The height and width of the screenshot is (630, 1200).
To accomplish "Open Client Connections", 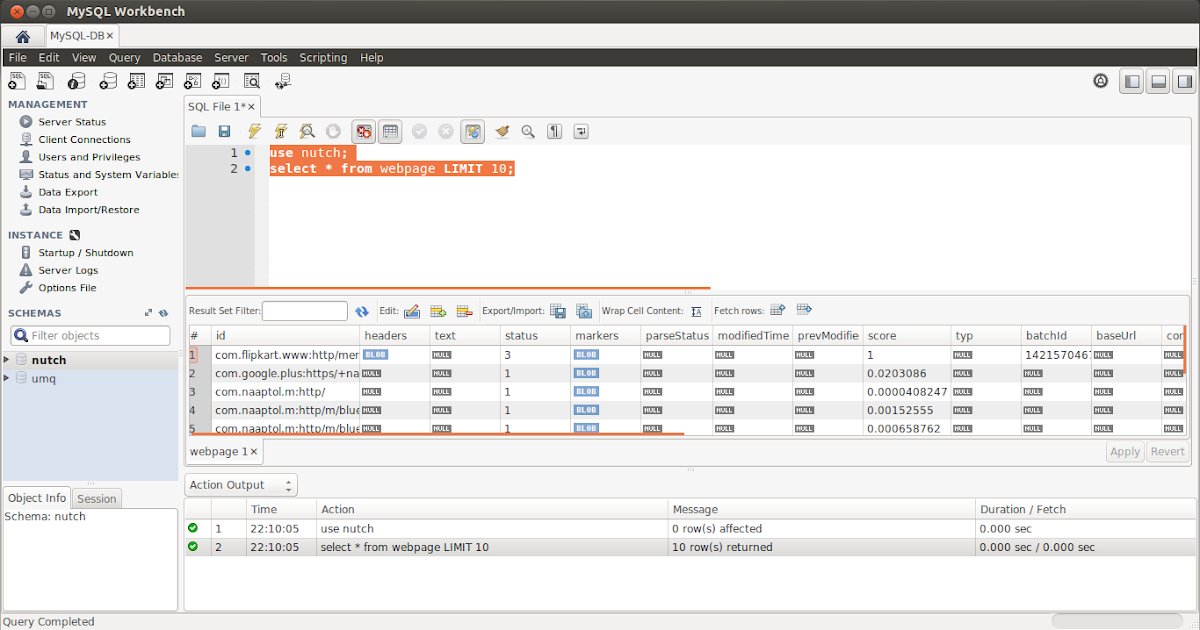I will (x=84, y=140).
